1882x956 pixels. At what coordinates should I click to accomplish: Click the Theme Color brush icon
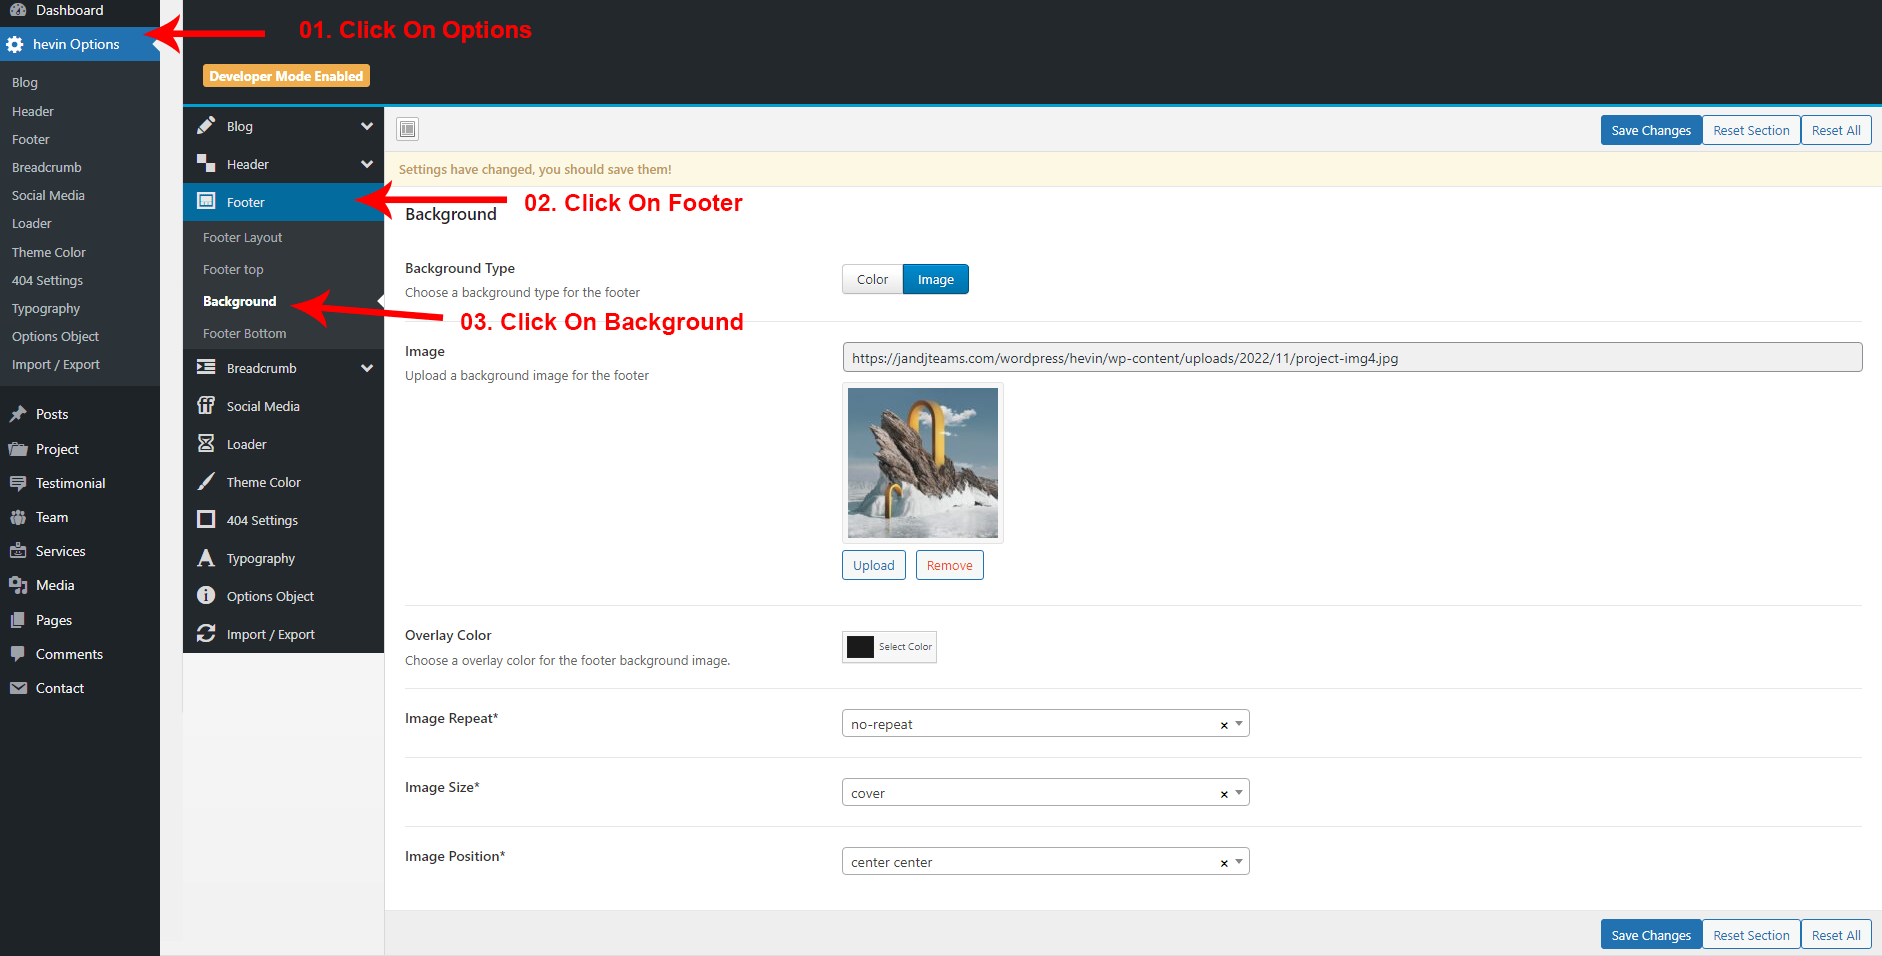(206, 481)
